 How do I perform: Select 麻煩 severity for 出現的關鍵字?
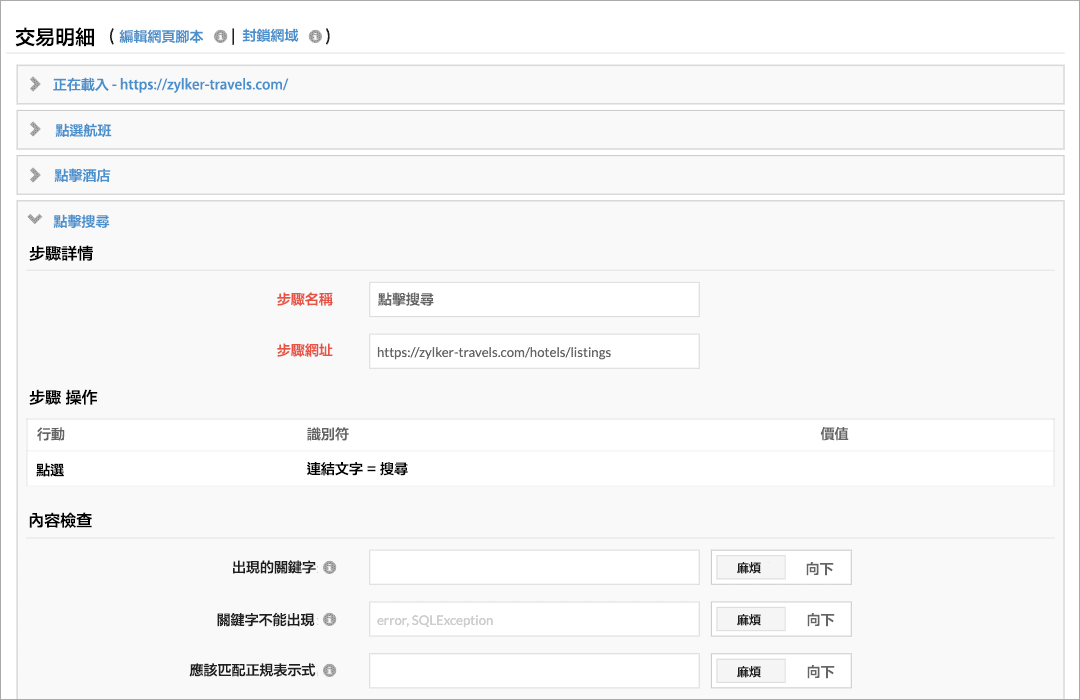click(750, 566)
